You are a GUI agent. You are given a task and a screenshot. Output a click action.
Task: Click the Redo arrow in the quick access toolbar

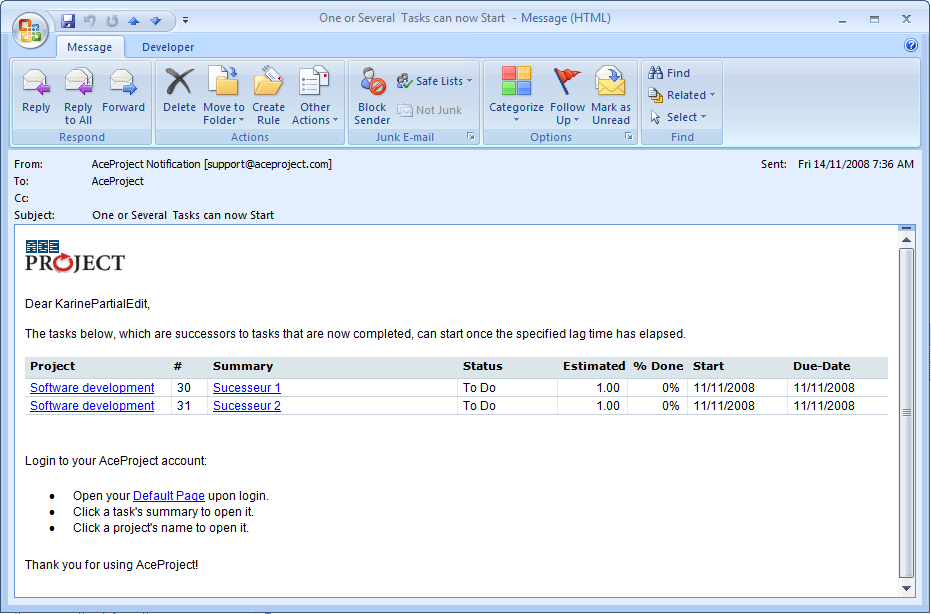(x=112, y=21)
